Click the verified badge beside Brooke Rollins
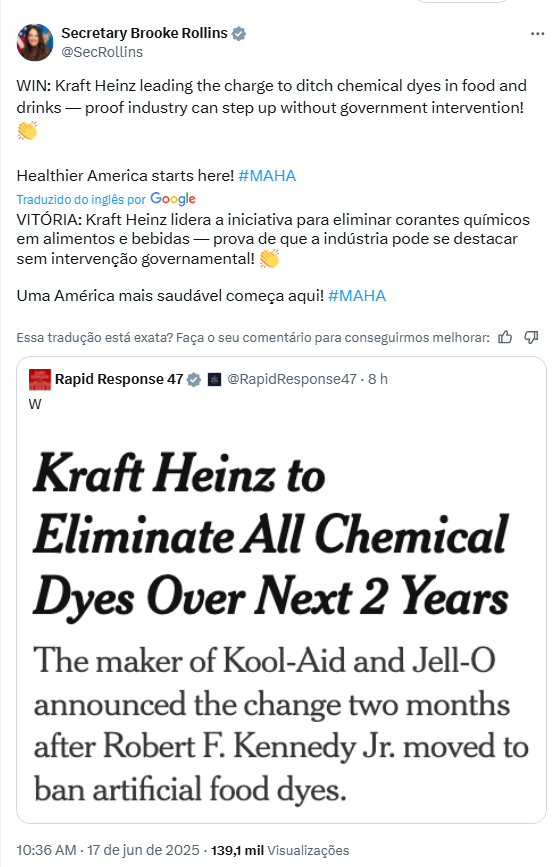Viewport: 557px width, 867px height. coord(239,34)
